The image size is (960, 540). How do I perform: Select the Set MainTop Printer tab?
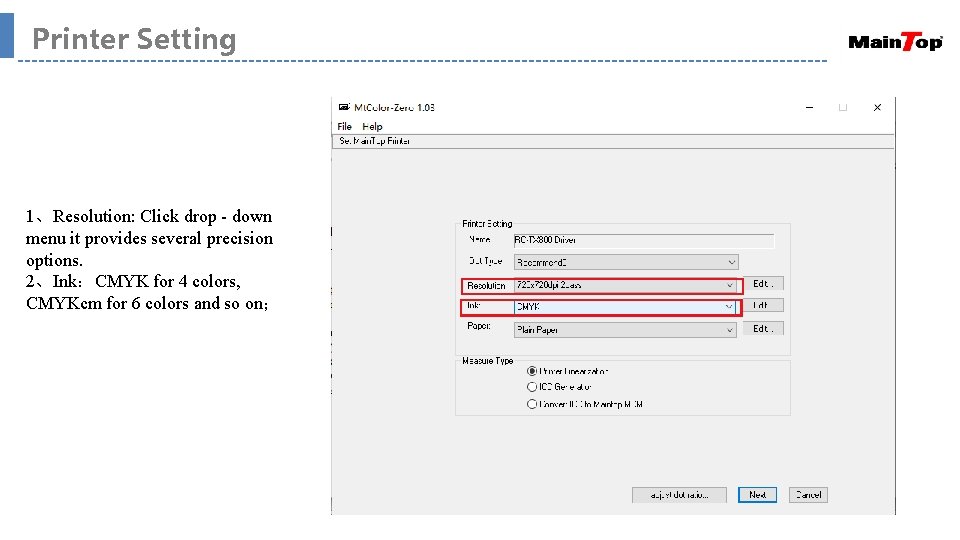(x=375, y=141)
